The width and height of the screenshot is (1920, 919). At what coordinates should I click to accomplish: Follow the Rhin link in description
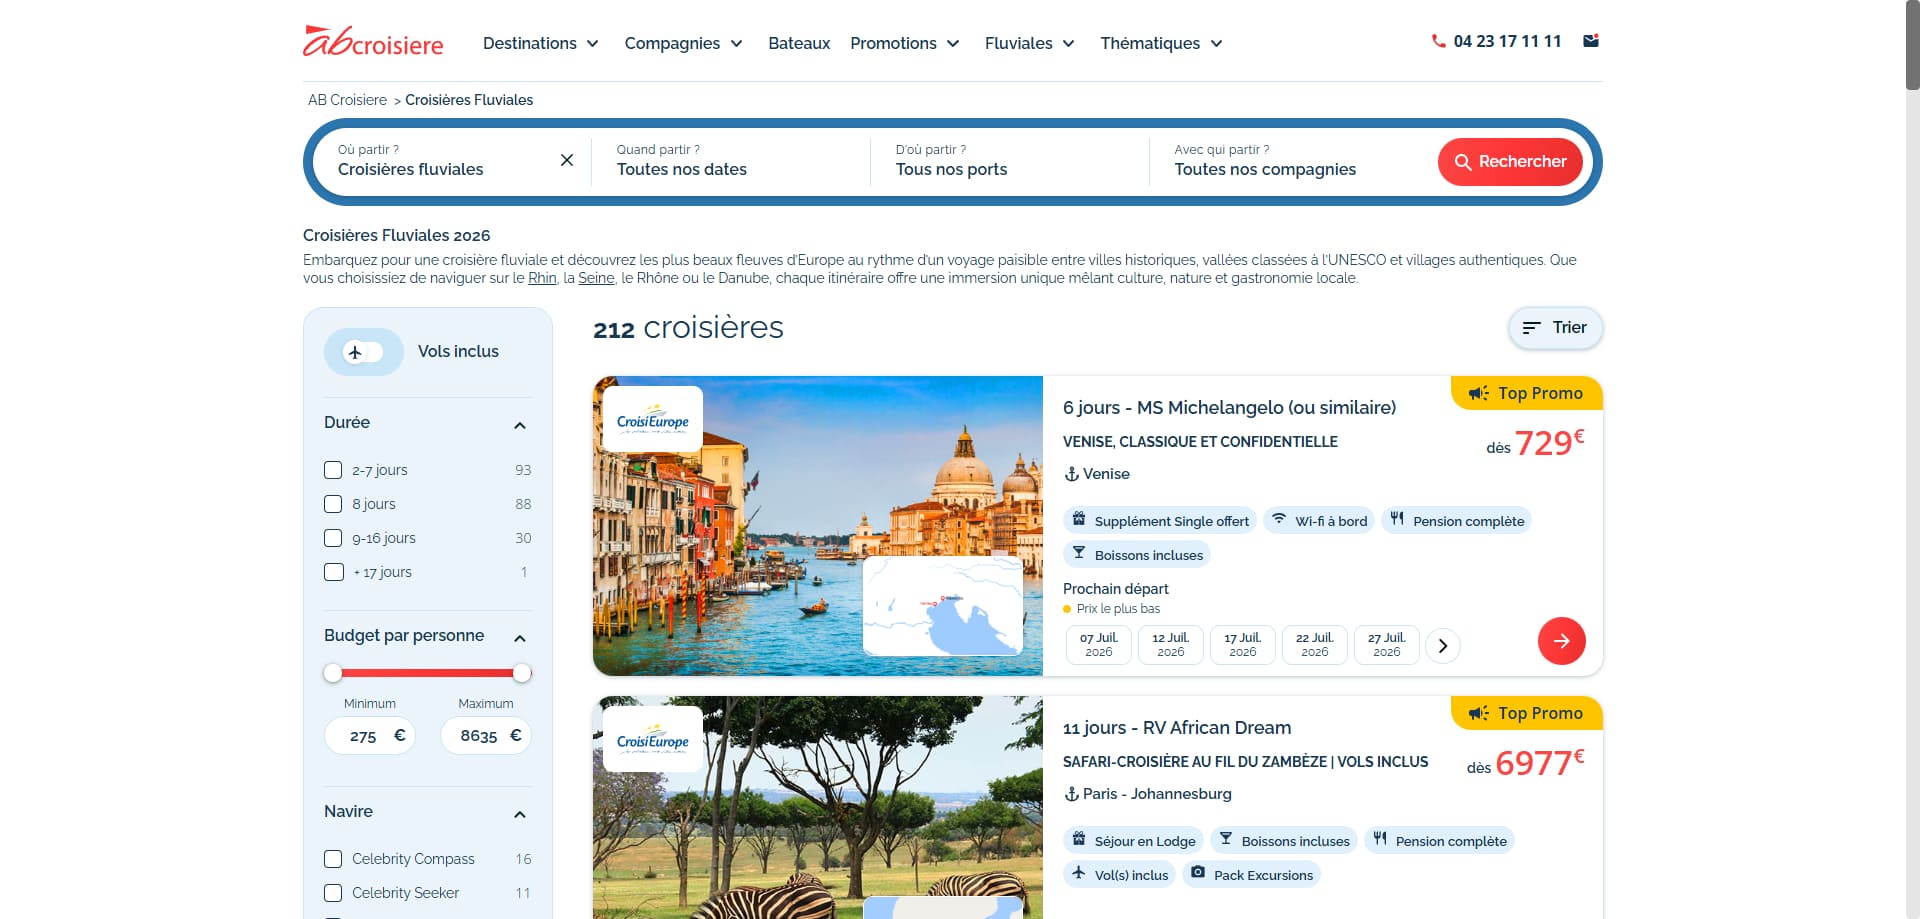542,278
